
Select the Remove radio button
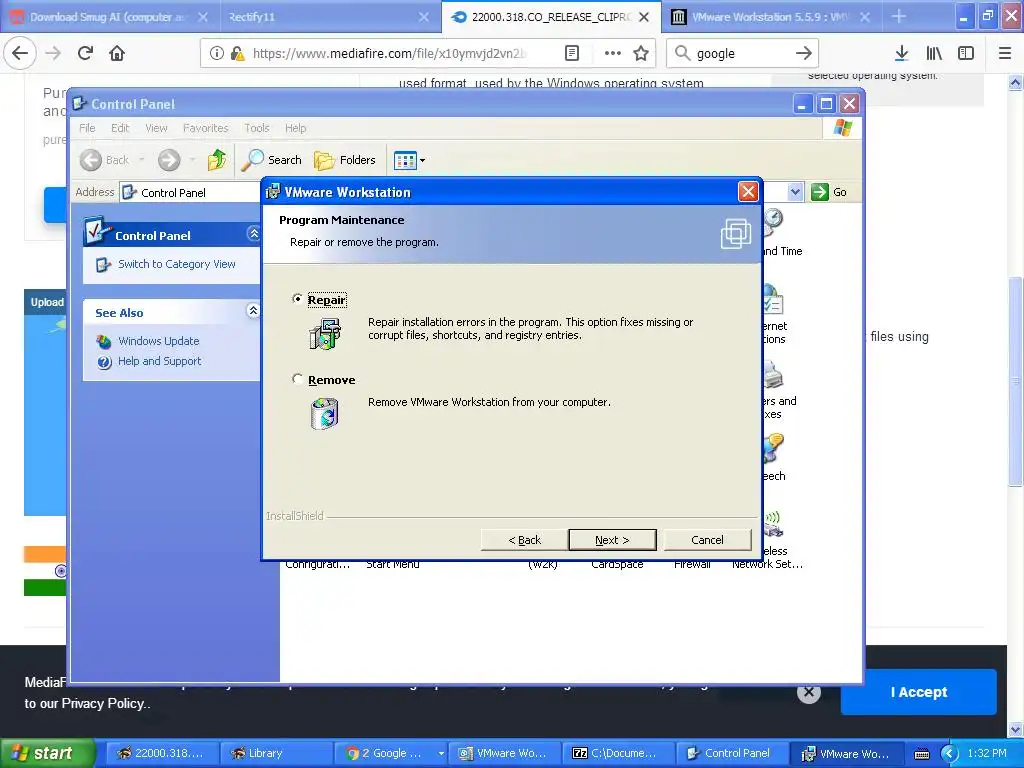[298, 379]
